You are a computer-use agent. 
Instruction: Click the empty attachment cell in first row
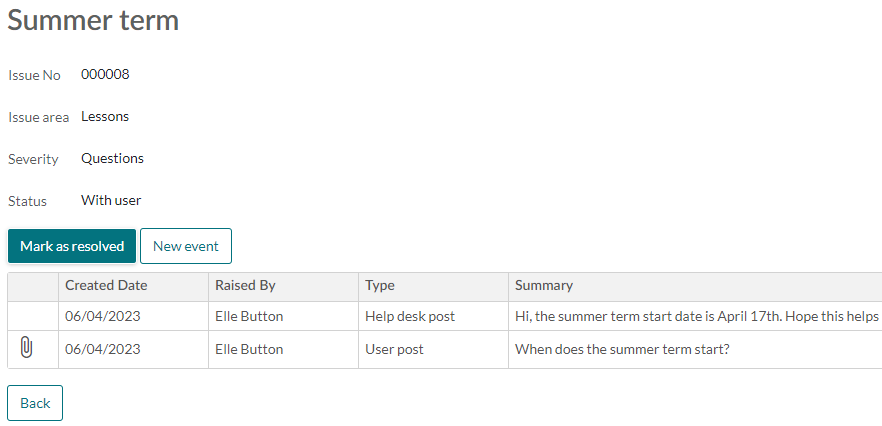point(33,316)
